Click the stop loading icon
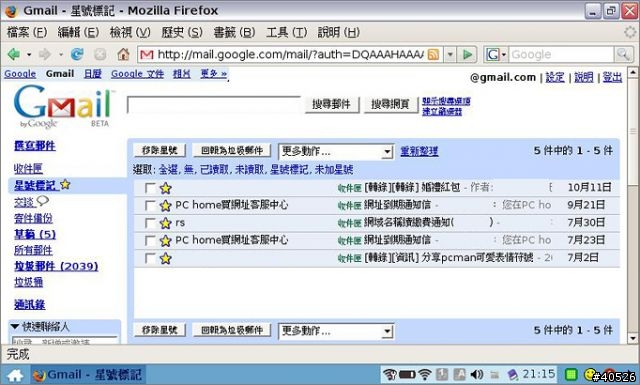 pos(100,54)
